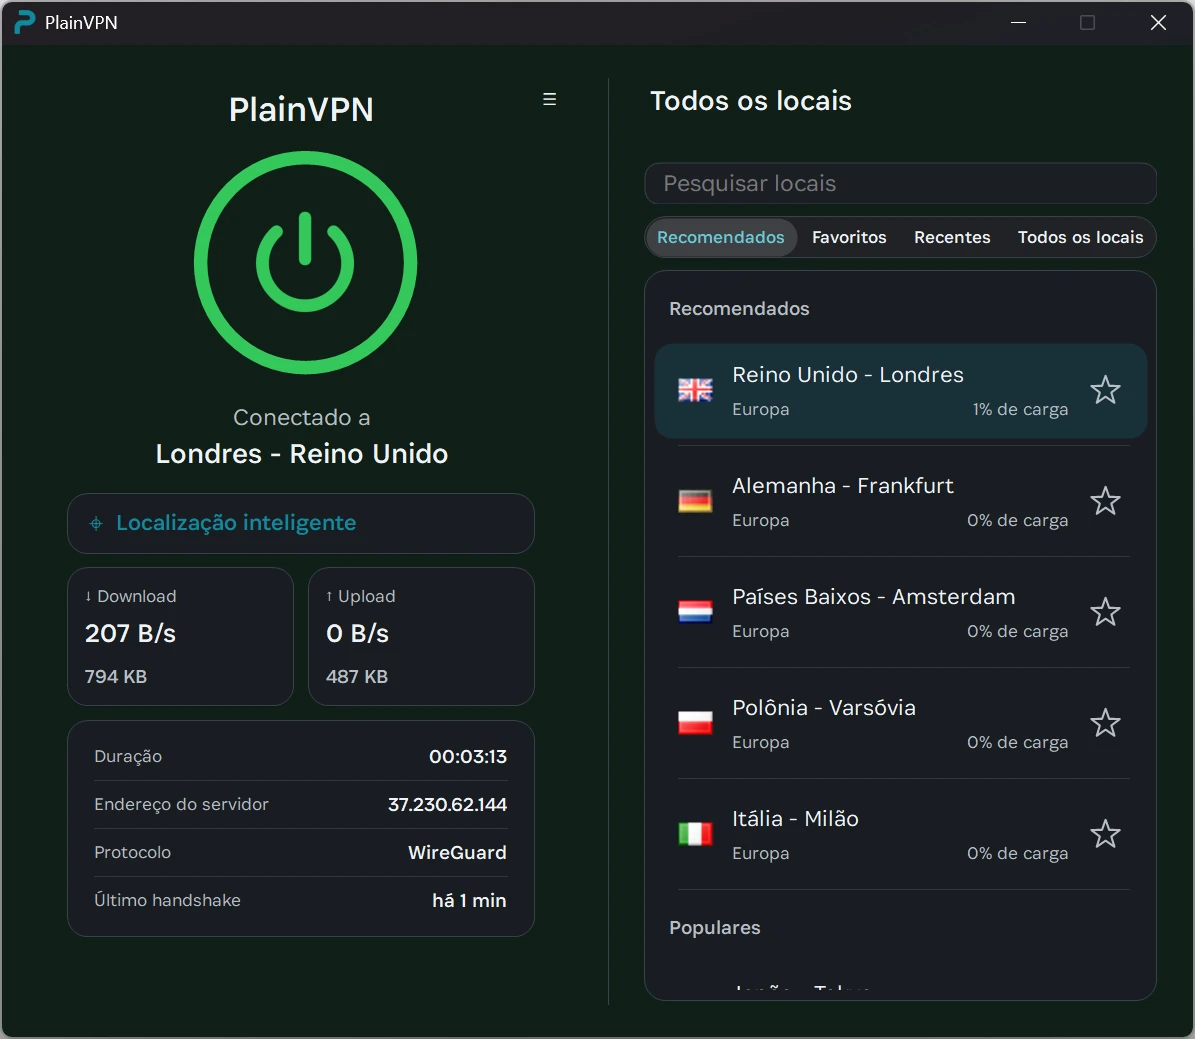Click the Poland flag icon
Image resolution: width=1195 pixels, height=1039 pixels.
[695, 723]
